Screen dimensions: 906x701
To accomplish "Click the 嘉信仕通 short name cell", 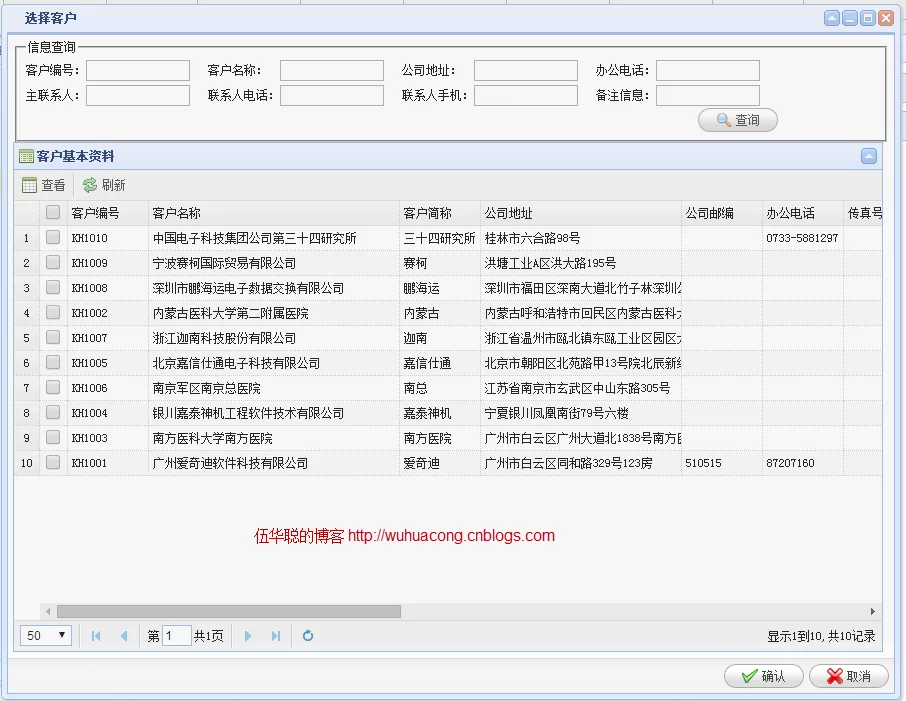I will click(440, 363).
